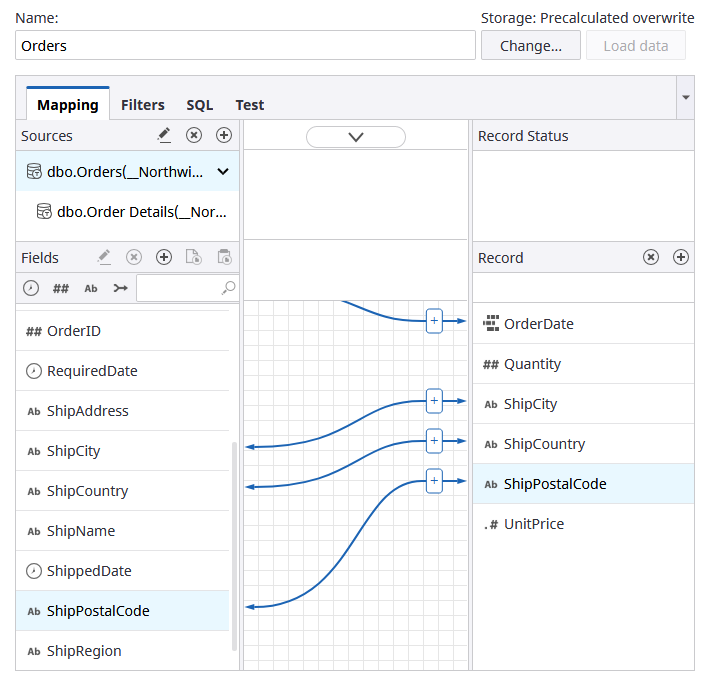Toggle the numeric ## field type filter
The image size is (720, 678).
(61, 288)
